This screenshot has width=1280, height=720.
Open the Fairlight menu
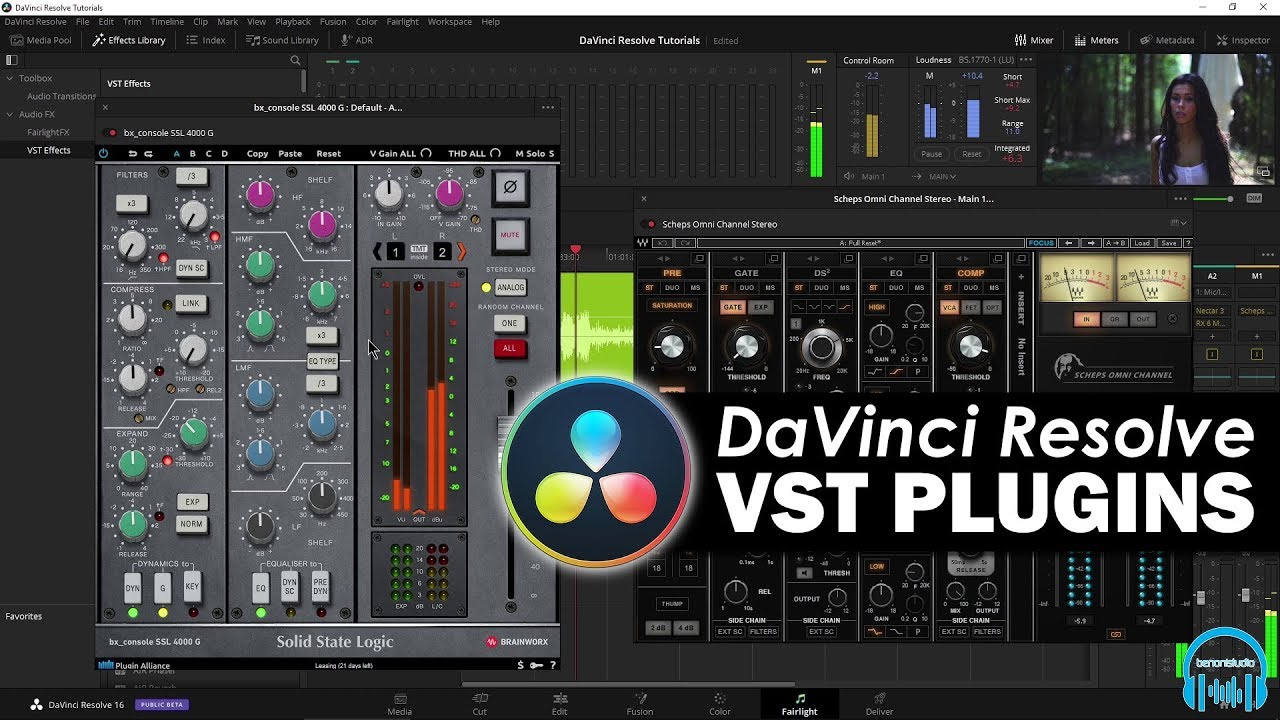402,21
